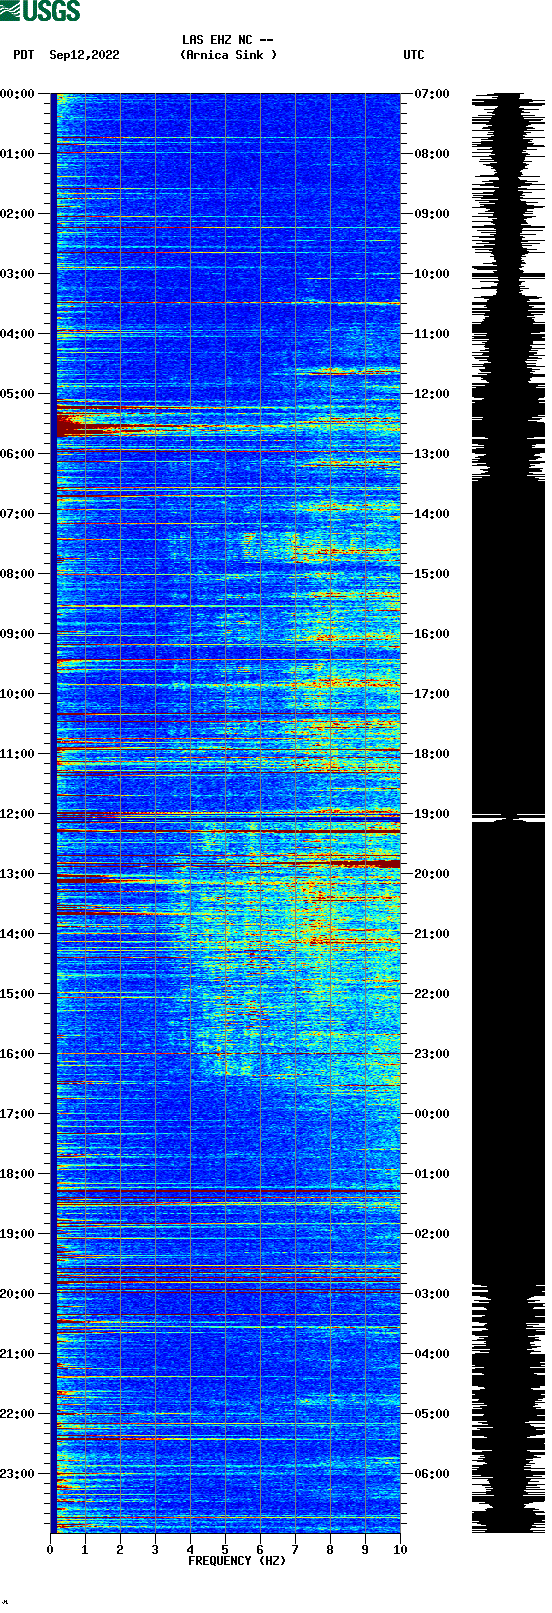Click frequency axis tick 5
This screenshot has height=1613, width=552.
(225, 1550)
